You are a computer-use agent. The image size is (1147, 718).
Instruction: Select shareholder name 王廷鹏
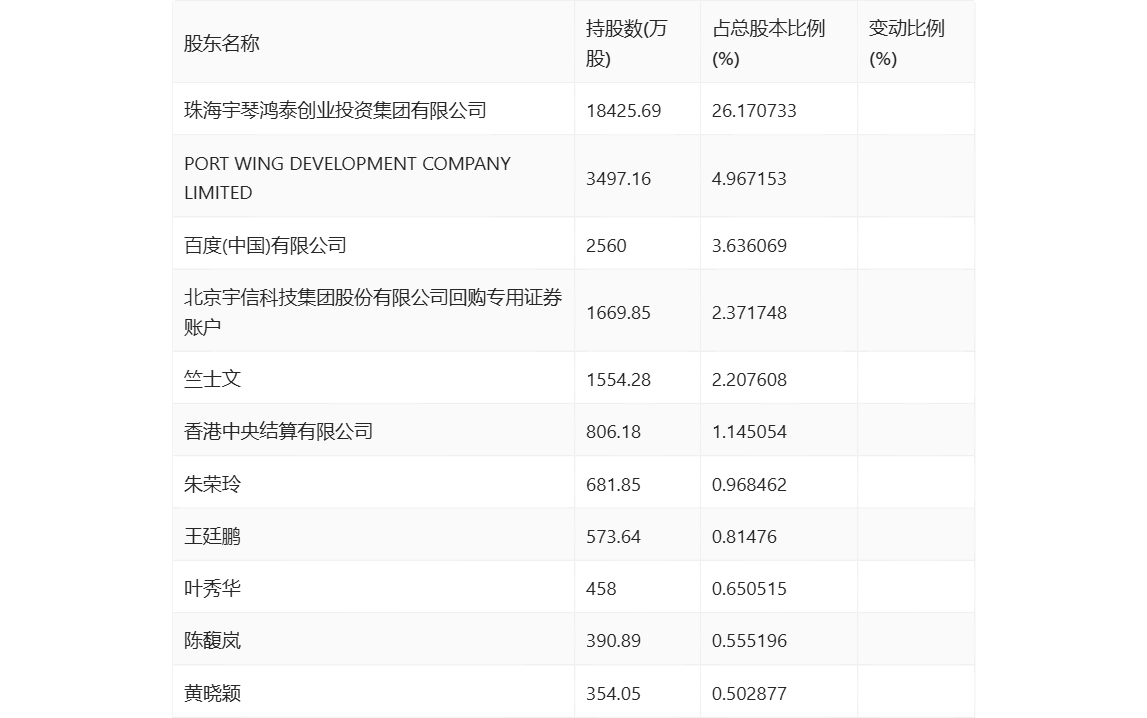(x=212, y=536)
